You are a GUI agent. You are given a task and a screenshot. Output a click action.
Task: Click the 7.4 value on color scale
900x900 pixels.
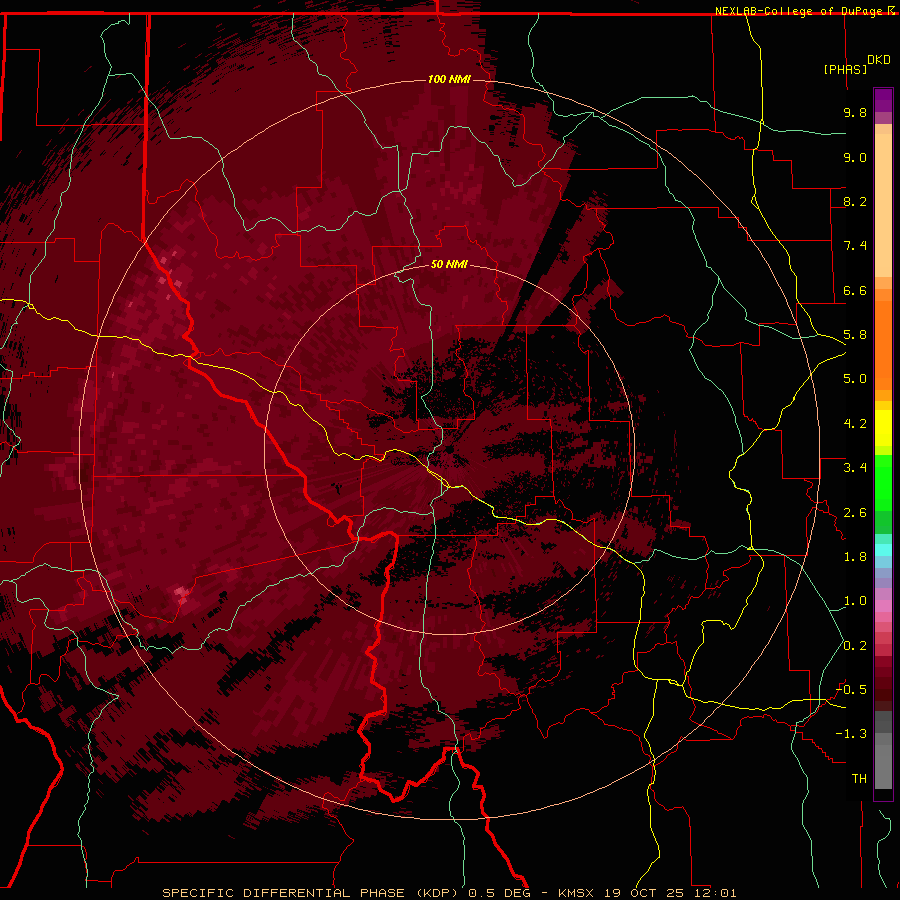(855, 246)
